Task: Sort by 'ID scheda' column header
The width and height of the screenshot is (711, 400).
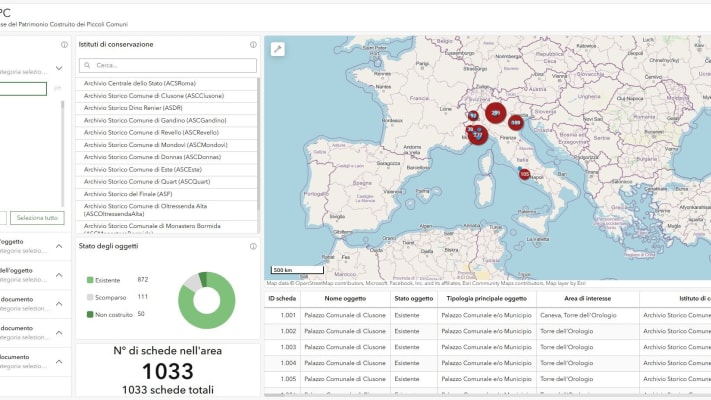Action: pyautogui.click(x=282, y=298)
